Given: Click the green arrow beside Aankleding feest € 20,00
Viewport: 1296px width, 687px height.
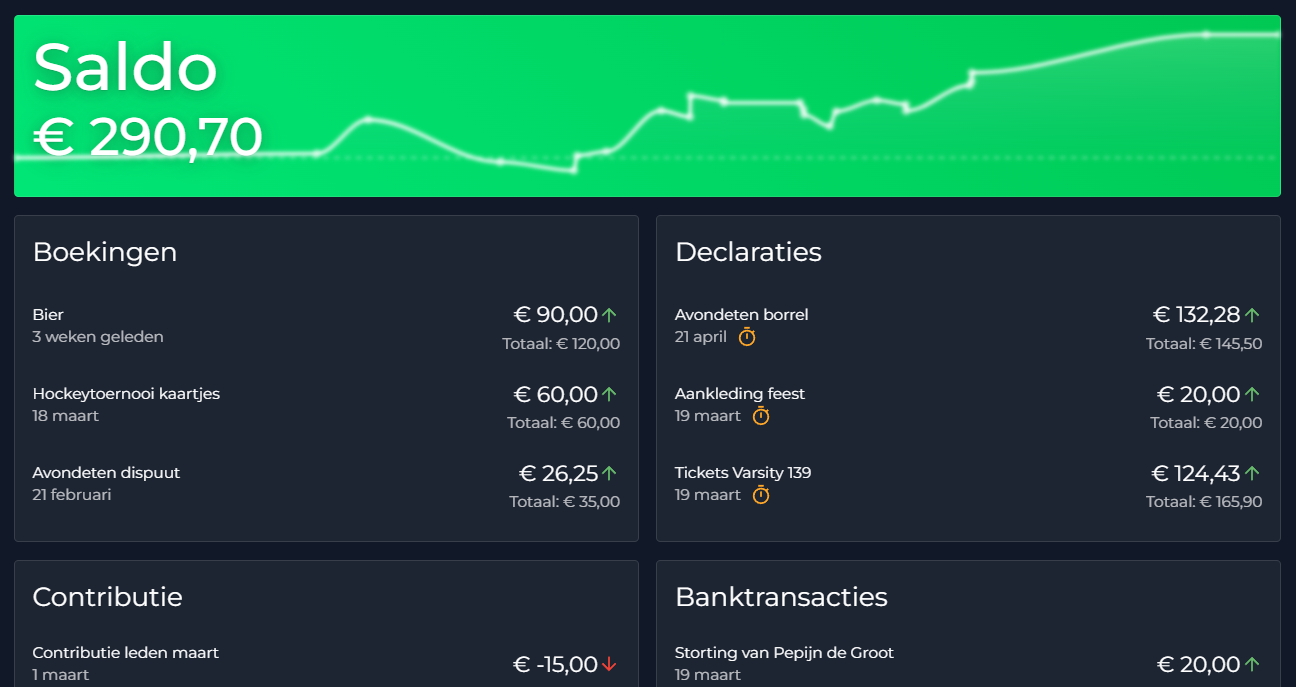Looking at the screenshot, I should pos(1252,394).
